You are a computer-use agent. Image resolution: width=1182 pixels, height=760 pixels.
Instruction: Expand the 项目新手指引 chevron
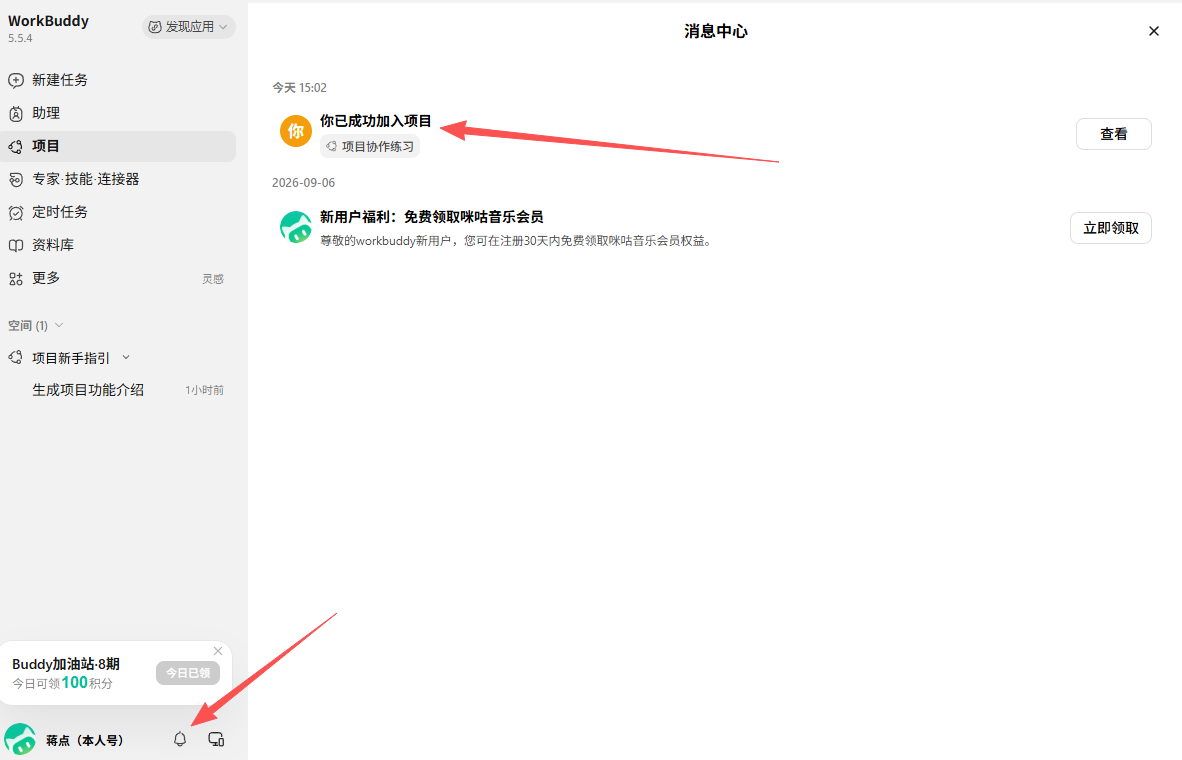click(x=126, y=357)
